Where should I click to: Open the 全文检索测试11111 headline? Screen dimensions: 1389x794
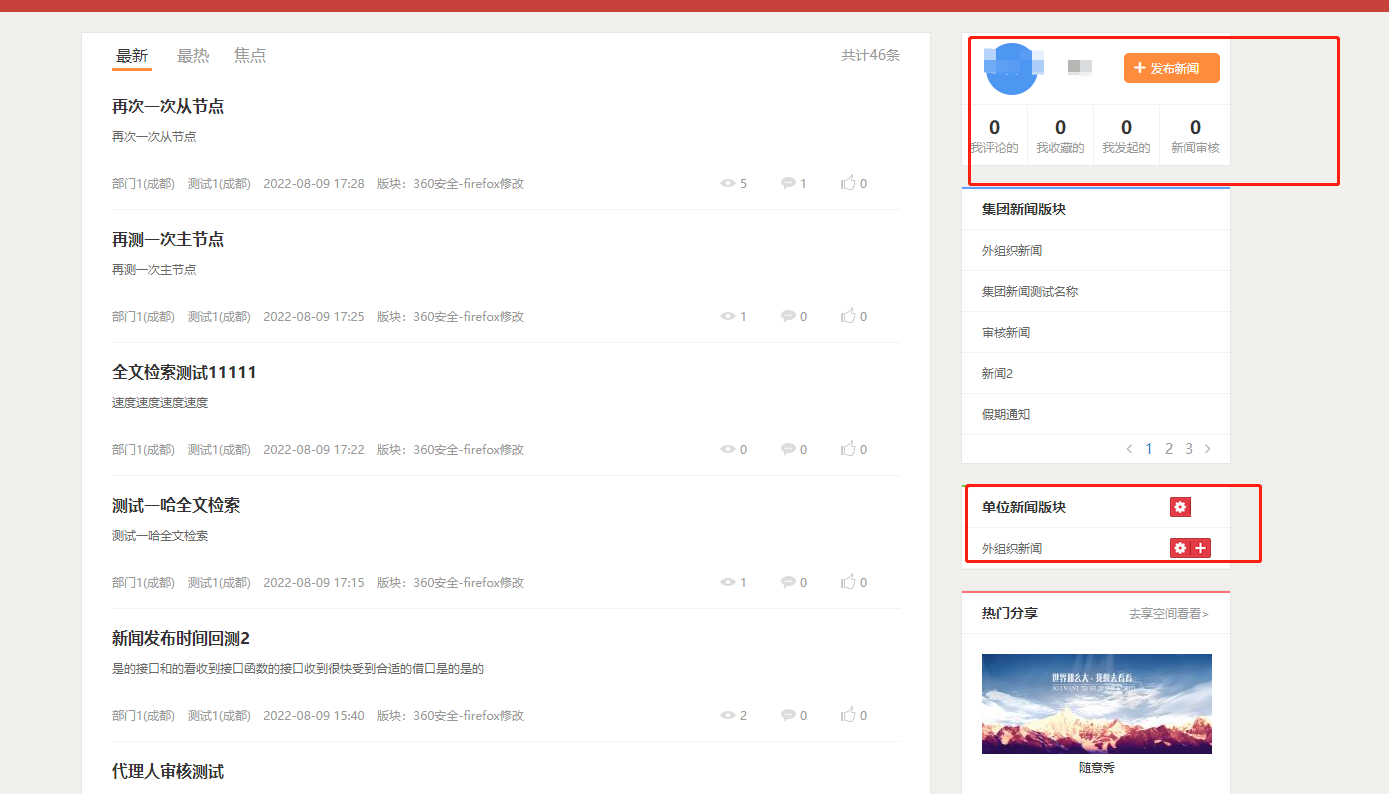point(184,372)
